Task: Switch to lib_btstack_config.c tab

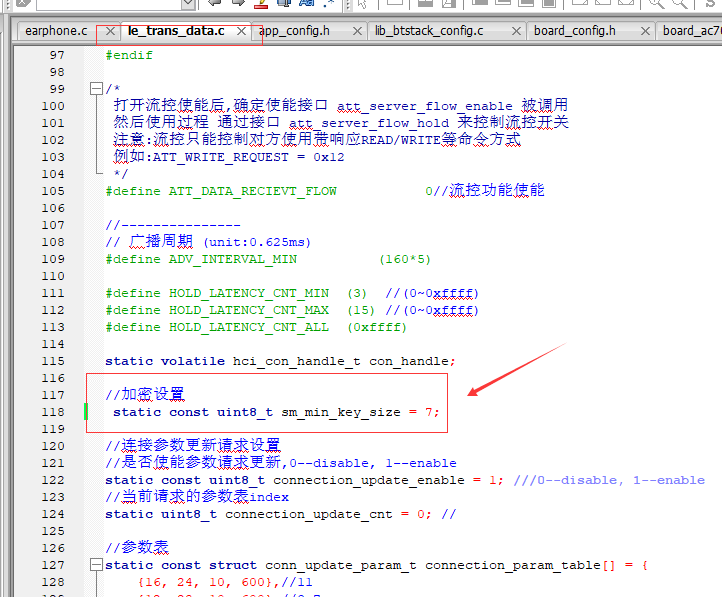Action: click(x=429, y=31)
